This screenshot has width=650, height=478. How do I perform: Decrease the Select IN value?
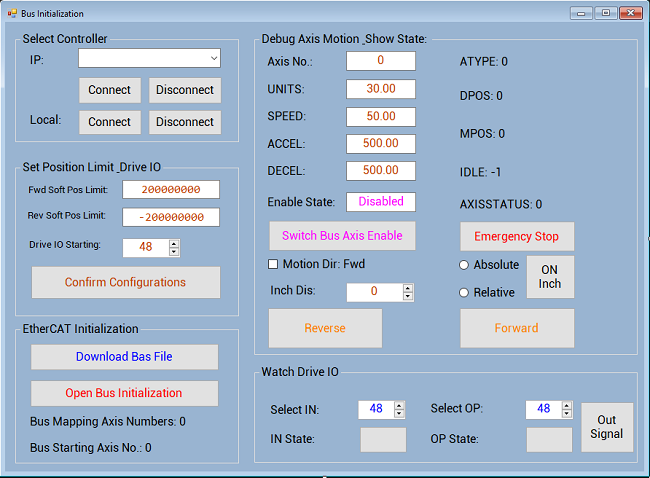399,413
